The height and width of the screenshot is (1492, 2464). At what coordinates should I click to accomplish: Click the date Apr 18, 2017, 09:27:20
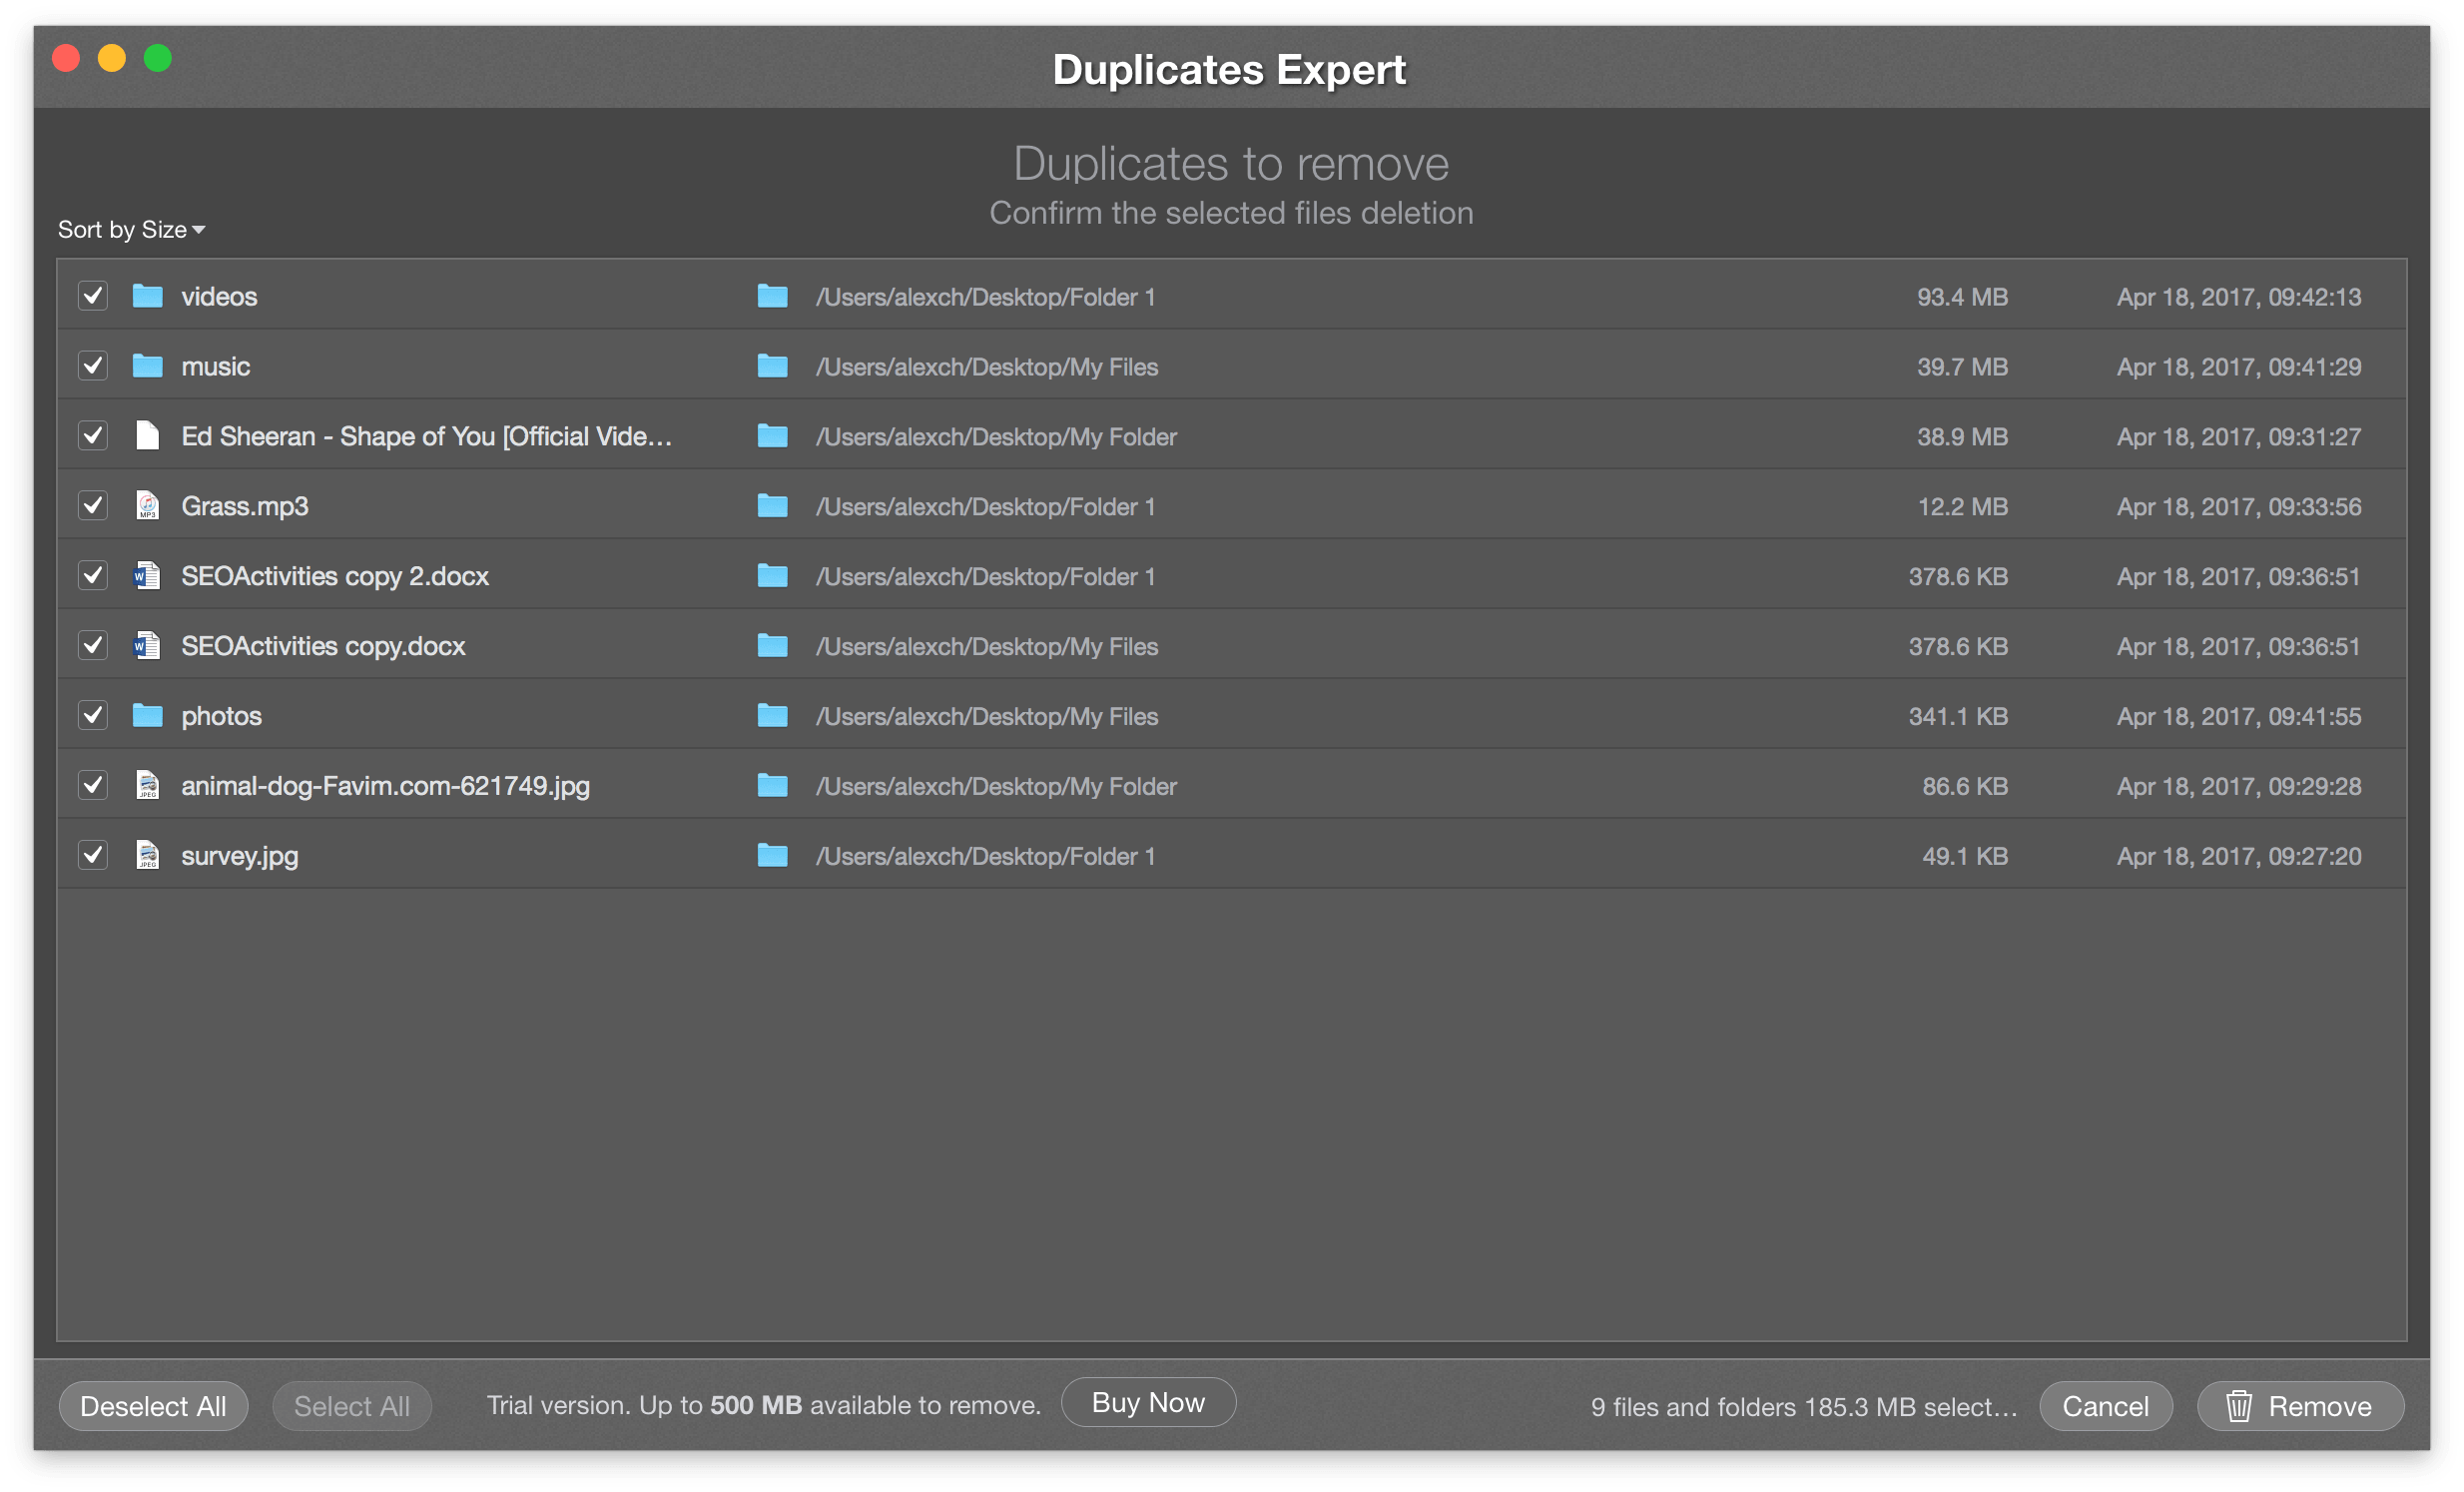pyautogui.click(x=2239, y=857)
